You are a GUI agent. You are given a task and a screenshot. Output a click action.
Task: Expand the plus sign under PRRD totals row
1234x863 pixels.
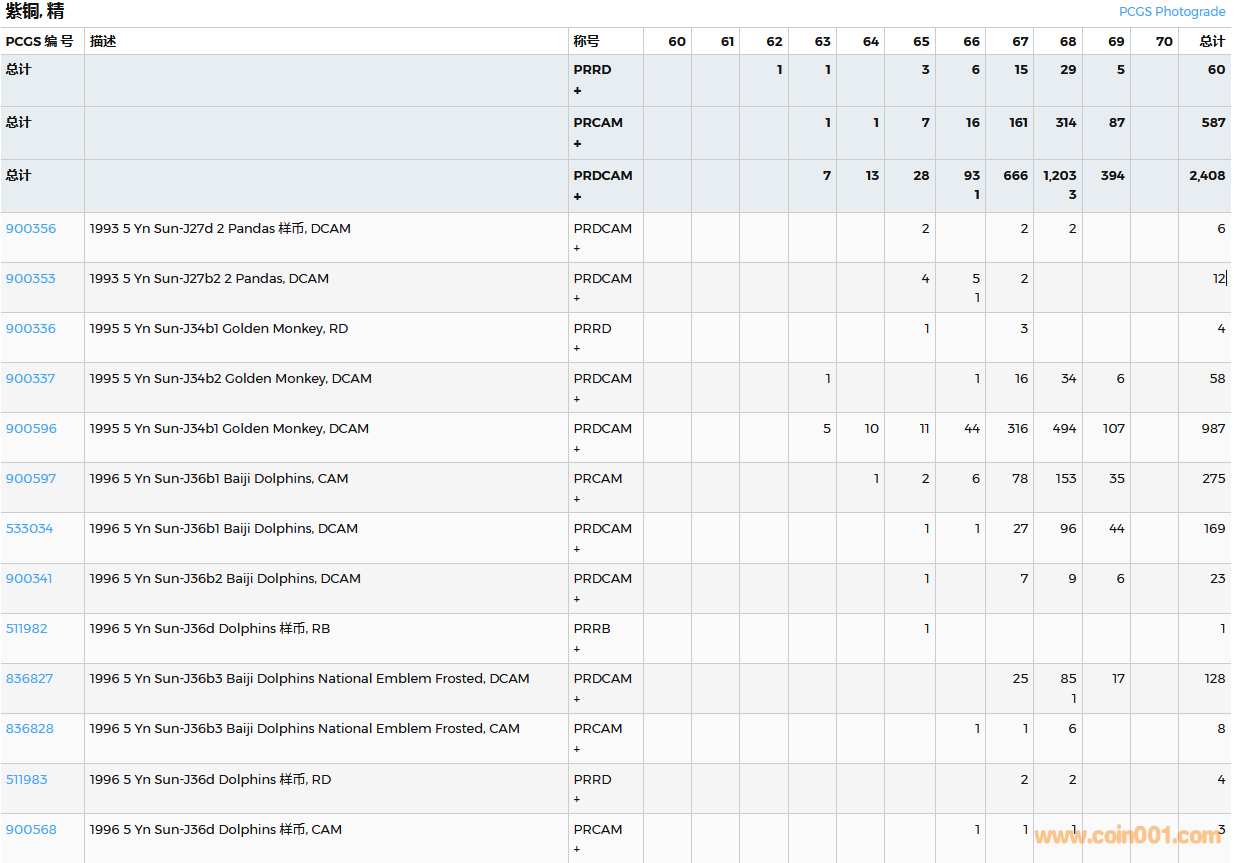577,91
